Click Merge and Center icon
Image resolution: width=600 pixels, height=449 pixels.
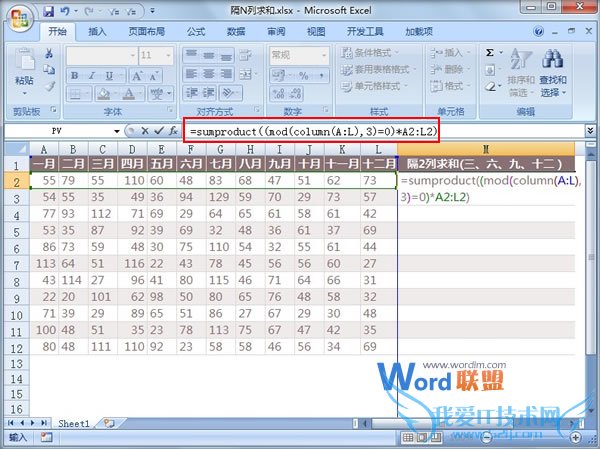[245, 74]
